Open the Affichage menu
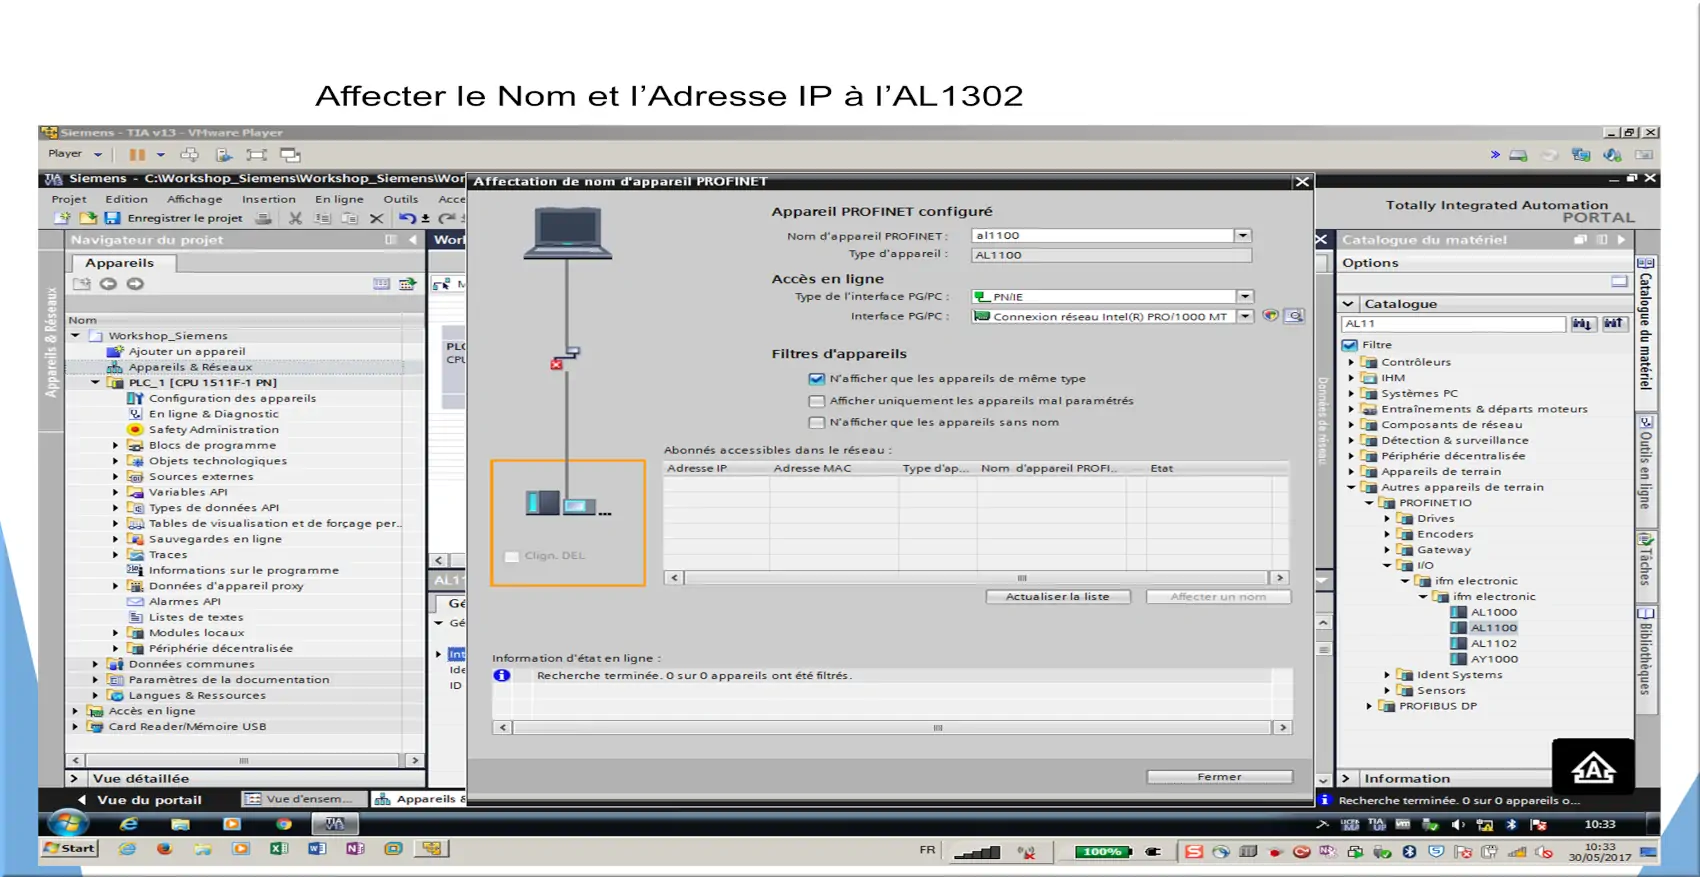1700x877 pixels. [x=194, y=199]
